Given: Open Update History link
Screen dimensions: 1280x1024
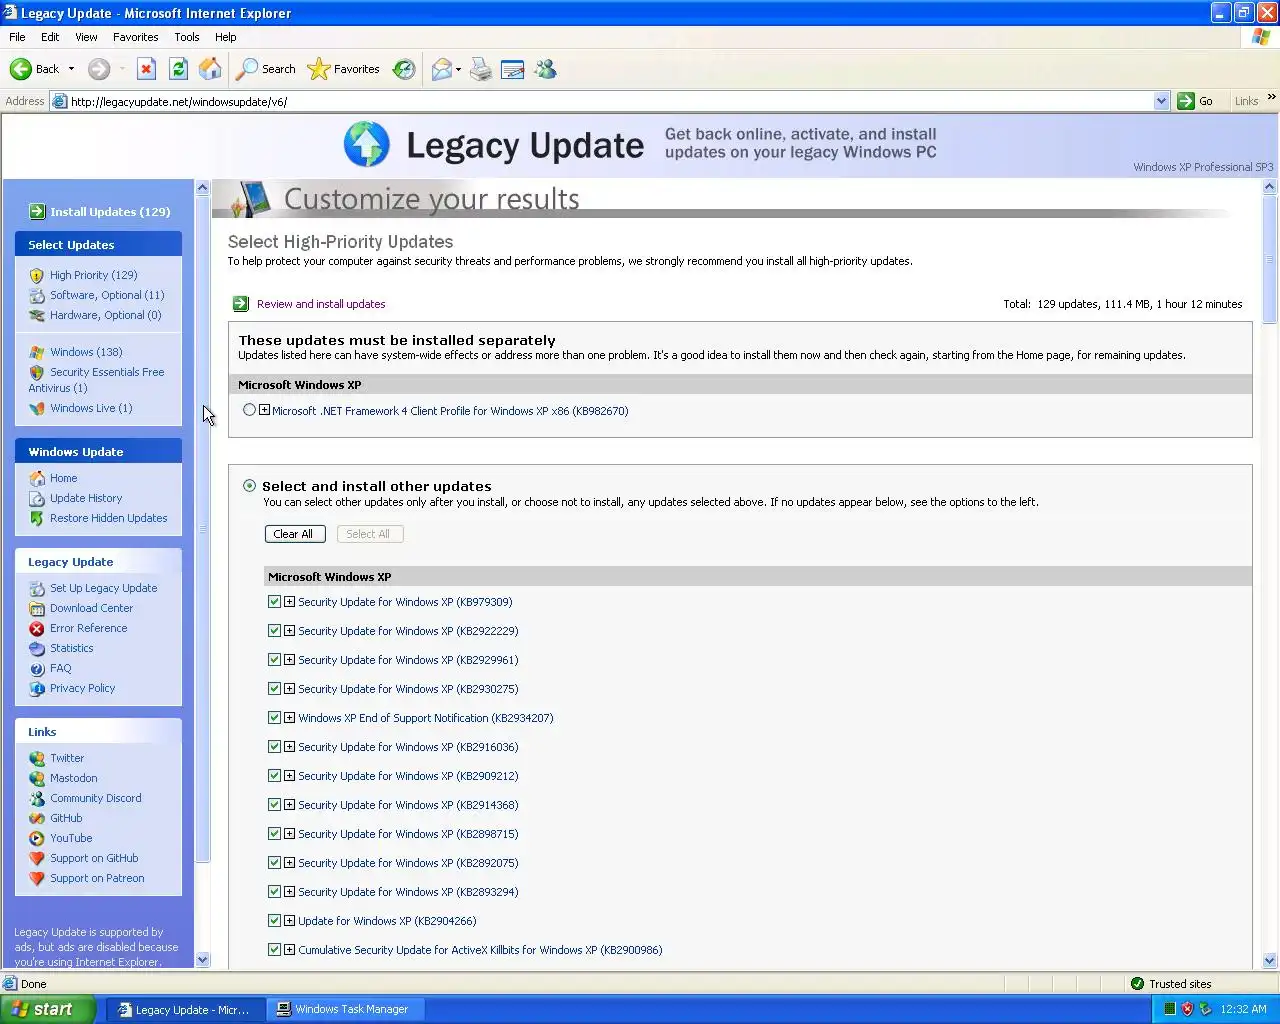Looking at the screenshot, I should [86, 498].
